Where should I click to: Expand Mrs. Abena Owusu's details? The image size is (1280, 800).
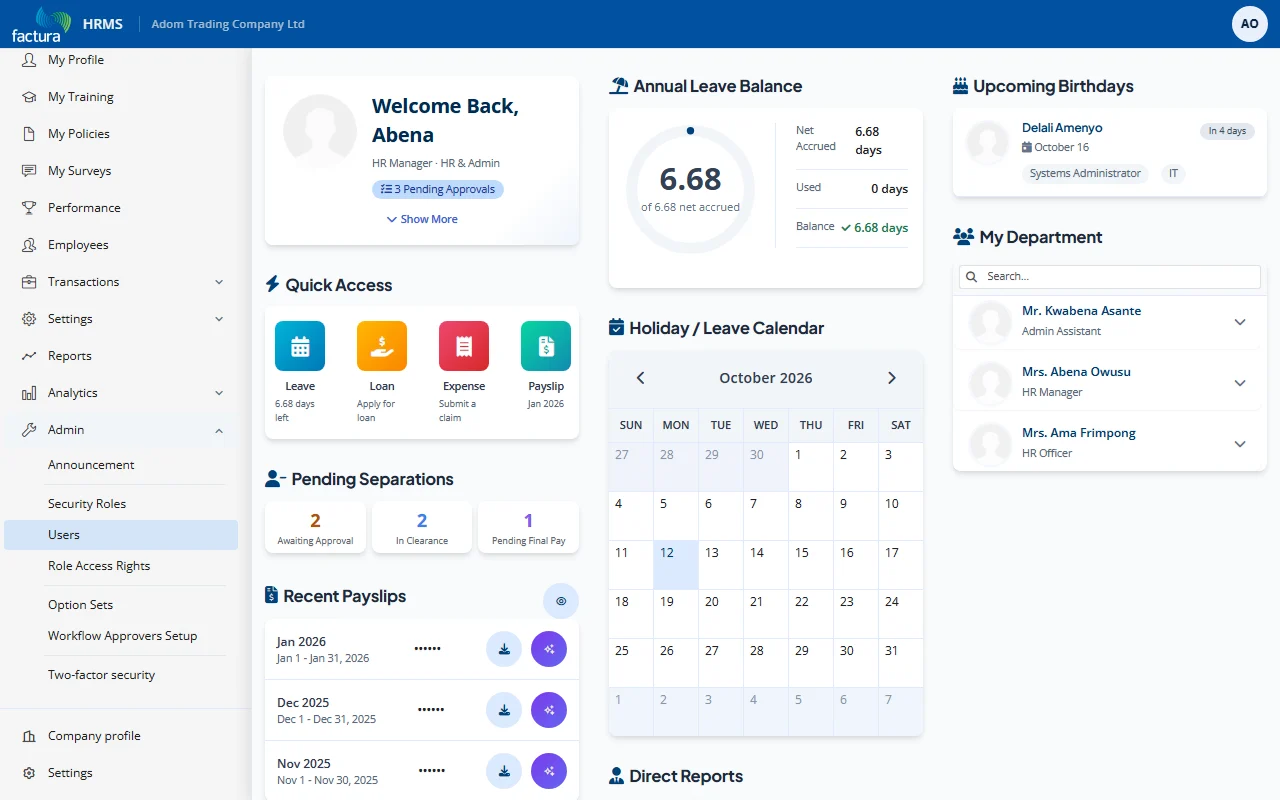pyautogui.click(x=1240, y=383)
